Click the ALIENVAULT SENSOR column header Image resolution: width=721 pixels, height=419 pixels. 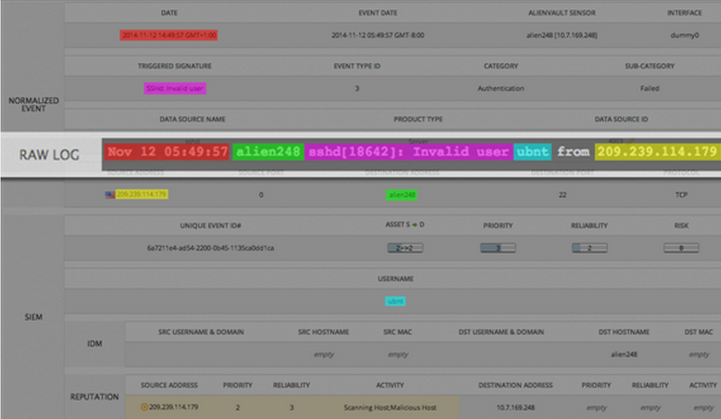562,13
